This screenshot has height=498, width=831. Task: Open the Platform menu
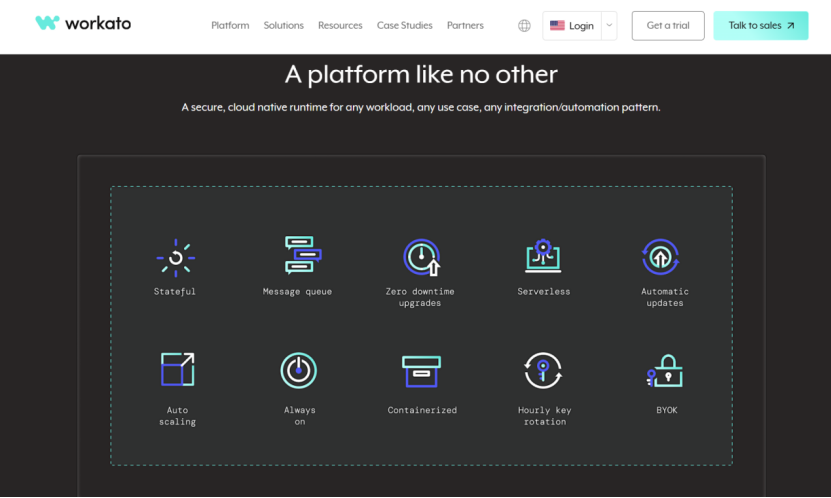click(x=230, y=26)
